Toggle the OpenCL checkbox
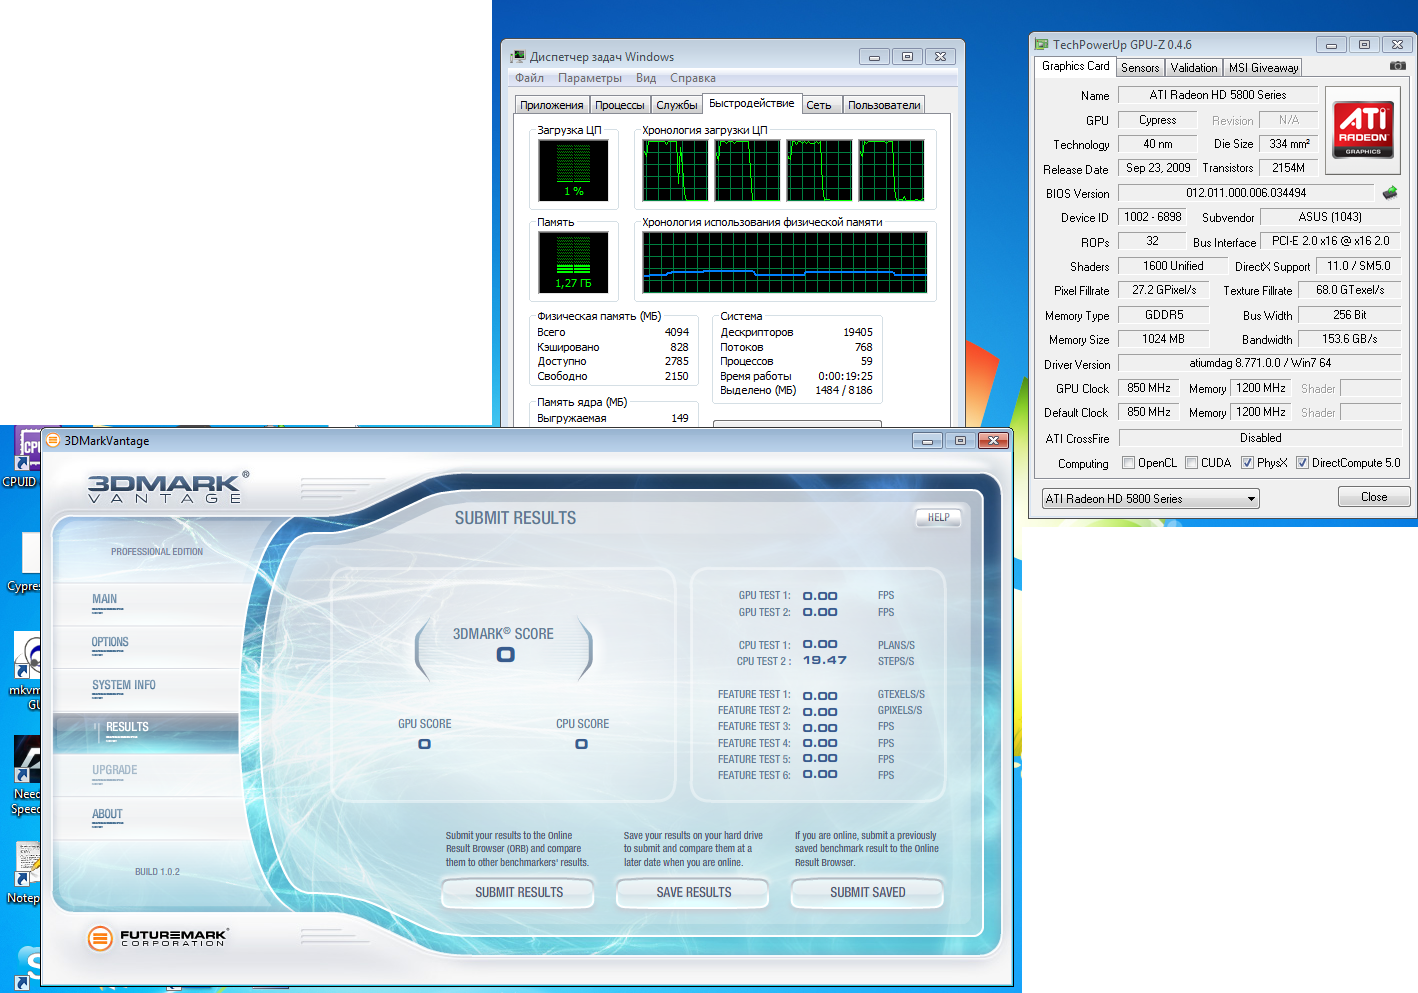The height and width of the screenshot is (993, 1418). point(1129,463)
